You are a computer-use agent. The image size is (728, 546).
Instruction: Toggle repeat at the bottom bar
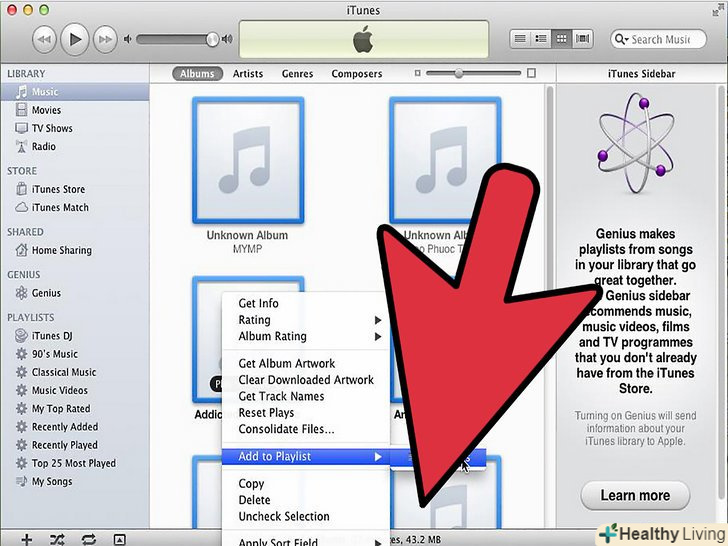pyautogui.click(x=89, y=539)
